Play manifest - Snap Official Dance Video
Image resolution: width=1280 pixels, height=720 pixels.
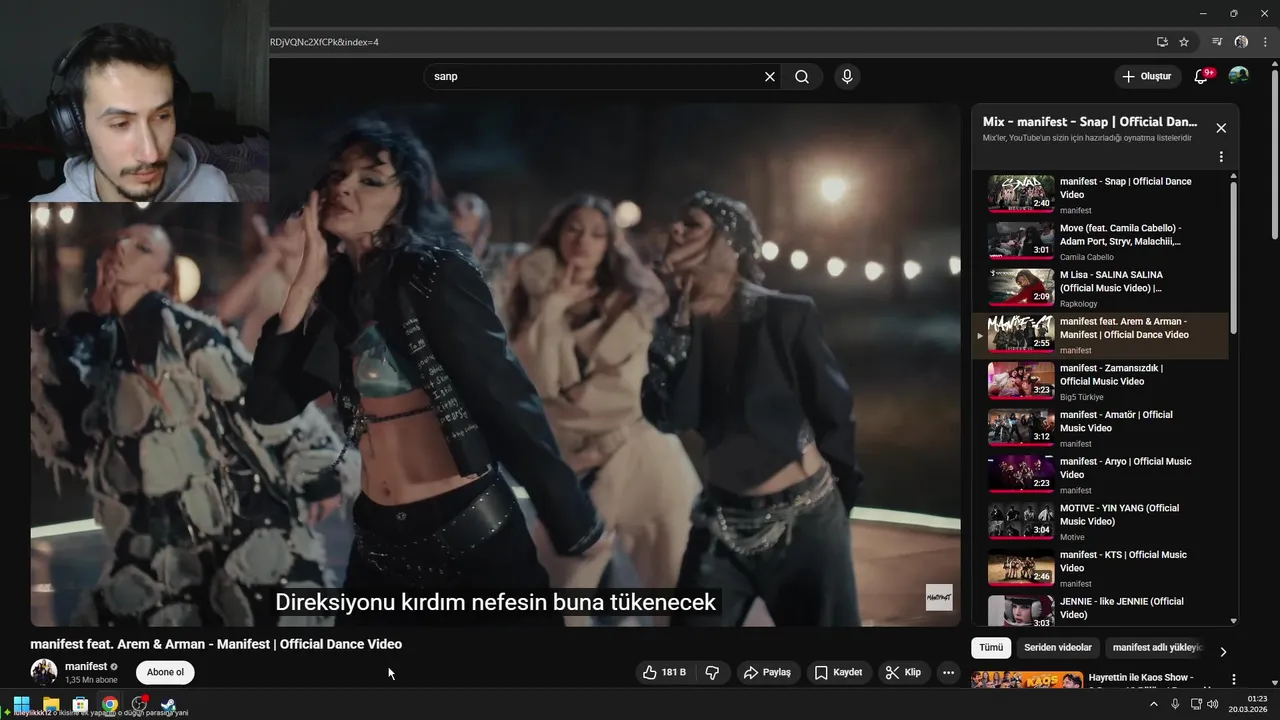tap(1100, 195)
